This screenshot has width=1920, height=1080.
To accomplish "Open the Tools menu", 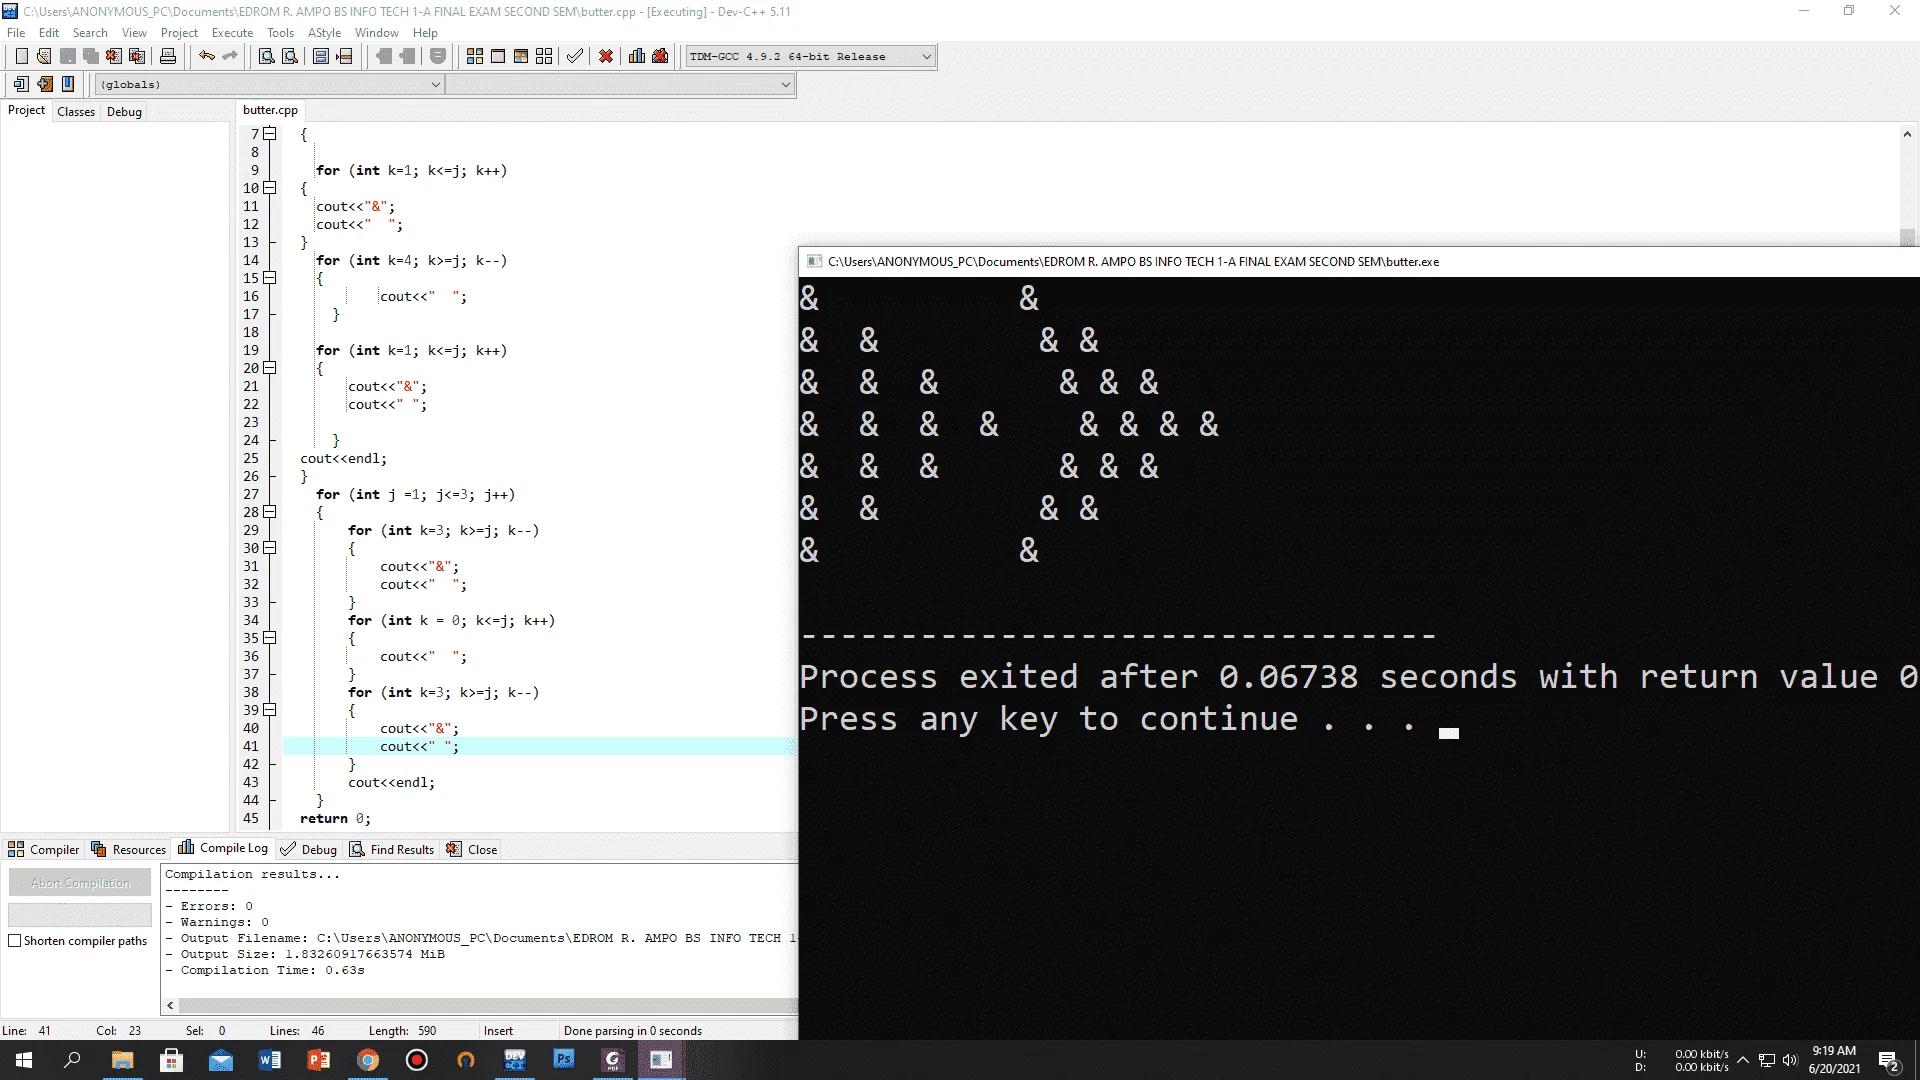I will [280, 32].
